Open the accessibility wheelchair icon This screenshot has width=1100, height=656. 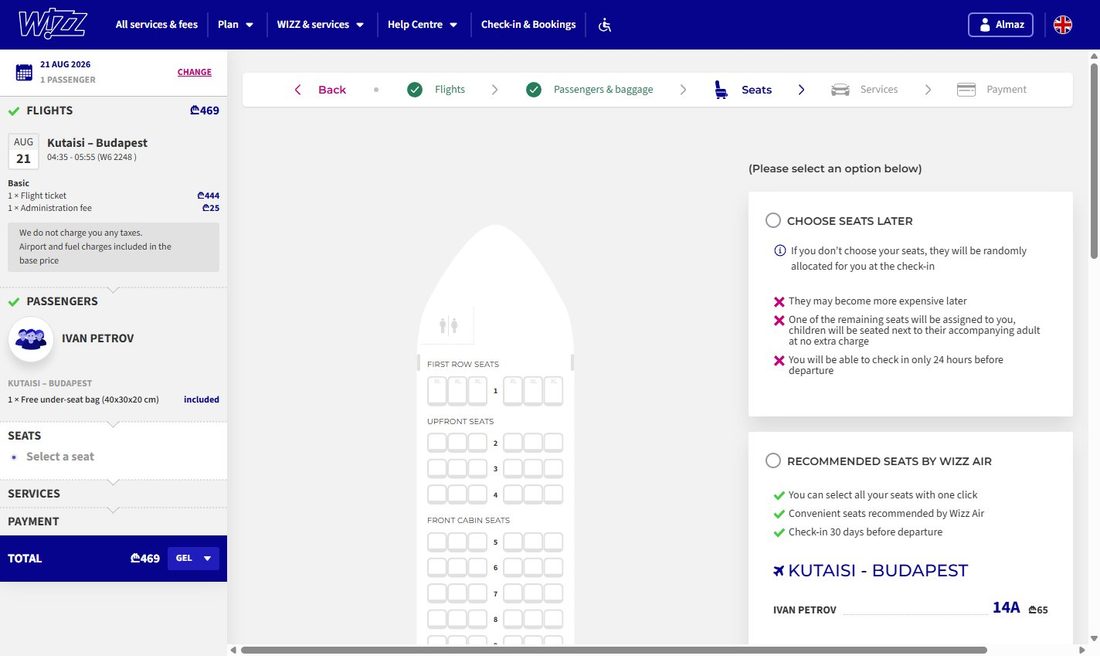[x=605, y=25]
